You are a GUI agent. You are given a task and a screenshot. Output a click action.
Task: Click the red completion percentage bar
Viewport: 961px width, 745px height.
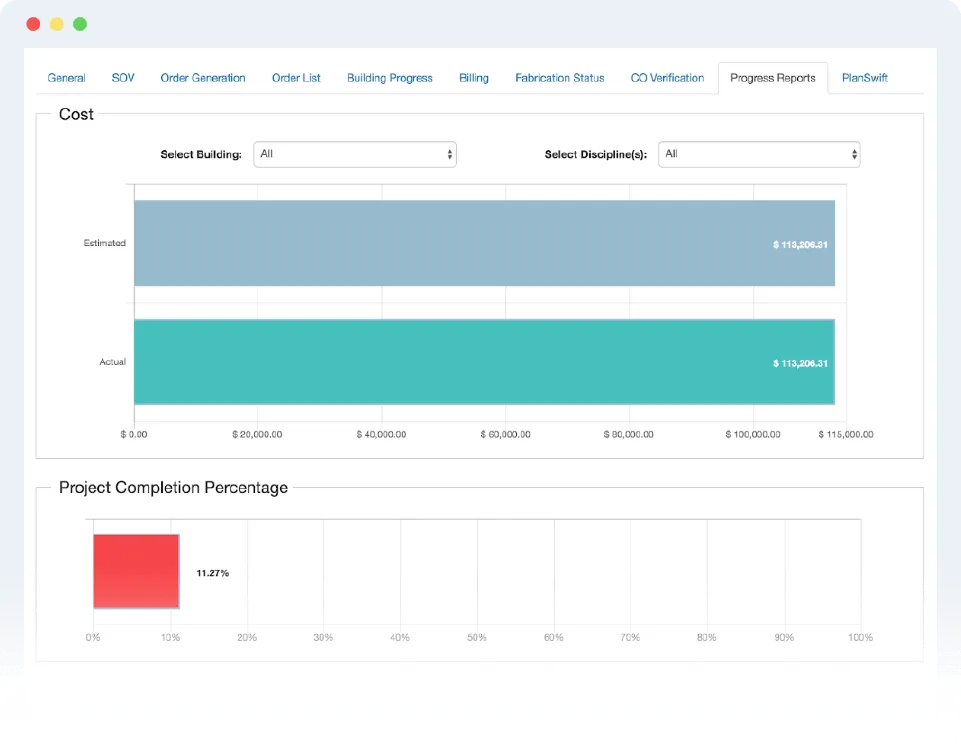136,571
